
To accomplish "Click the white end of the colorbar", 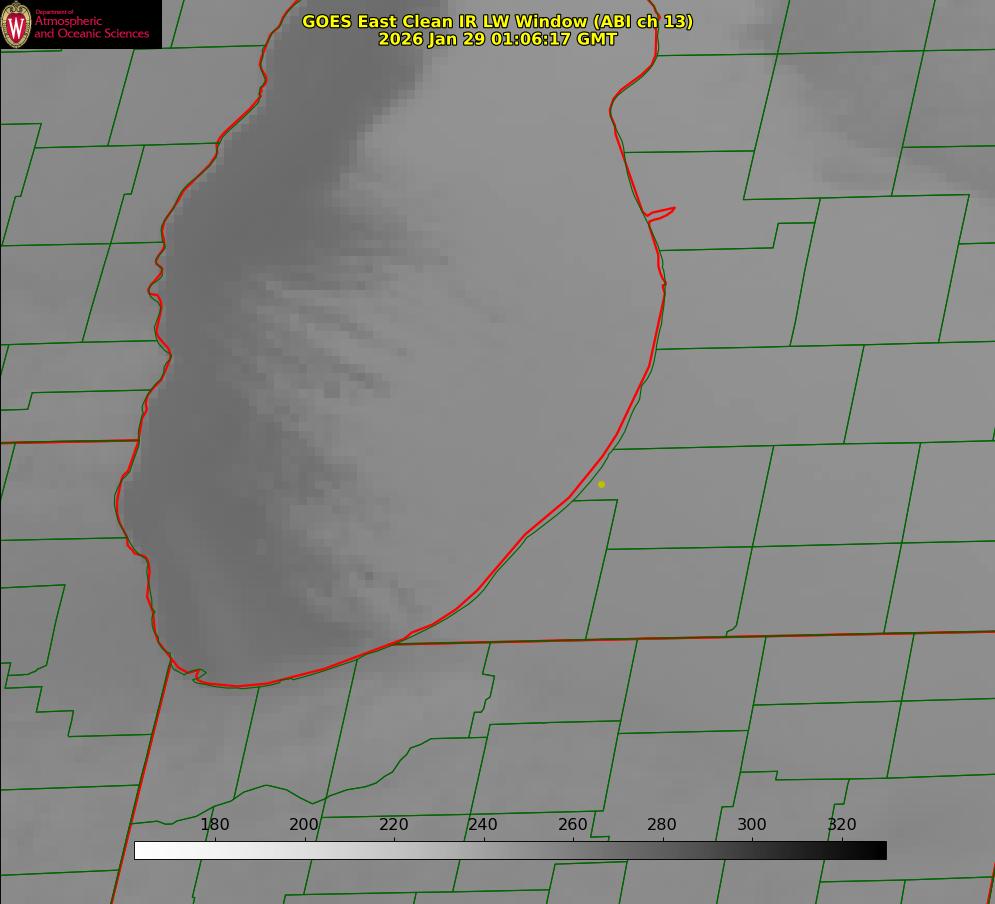I will [143, 851].
